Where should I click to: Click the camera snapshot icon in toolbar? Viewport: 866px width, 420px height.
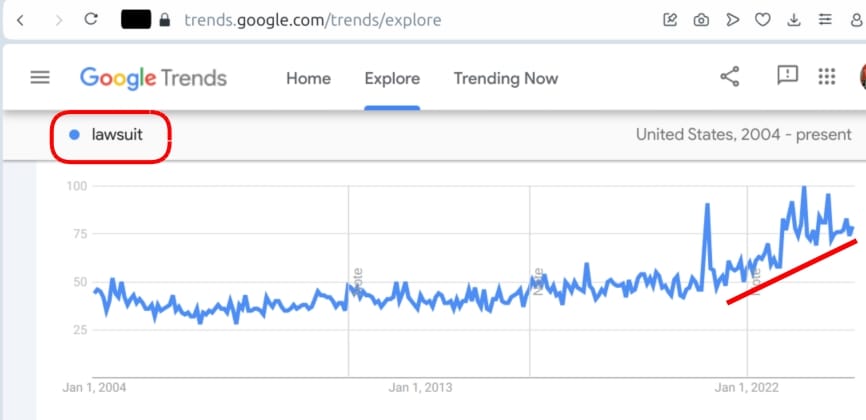click(701, 20)
